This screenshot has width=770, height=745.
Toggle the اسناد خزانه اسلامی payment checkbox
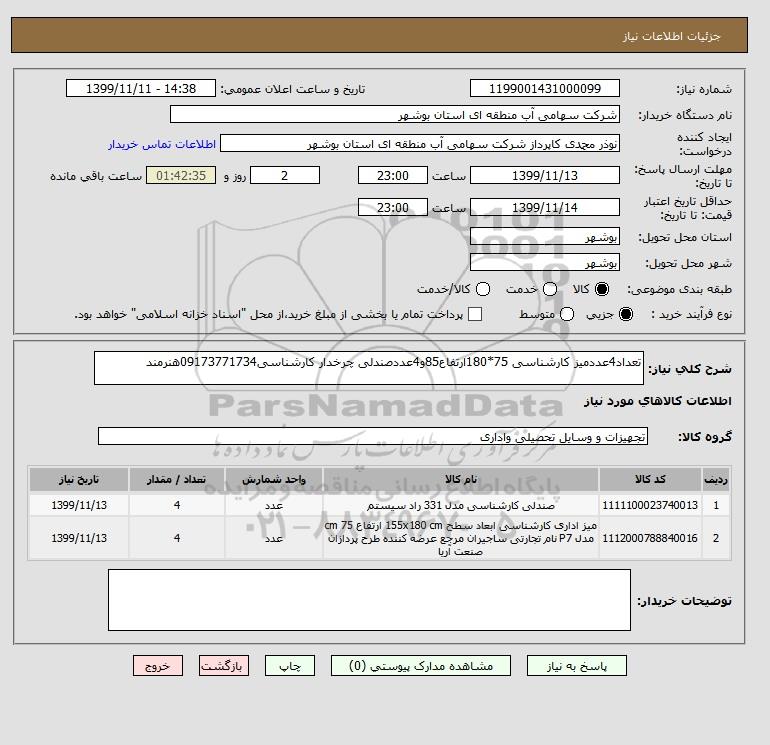click(475, 314)
